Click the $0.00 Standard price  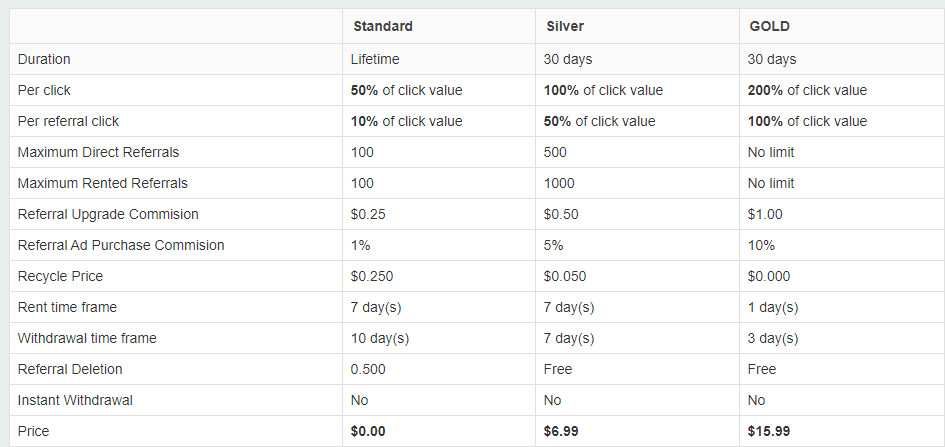368,431
